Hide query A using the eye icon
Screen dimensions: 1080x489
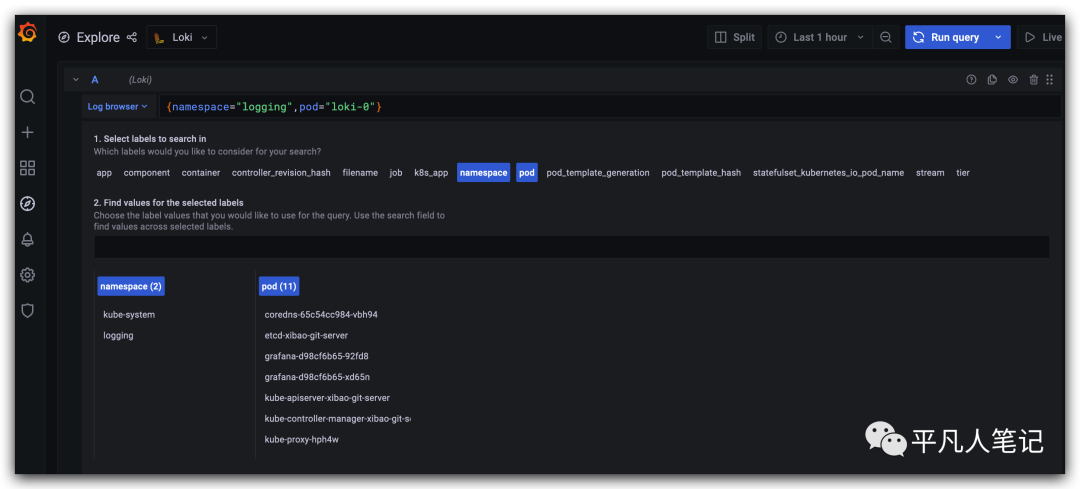click(x=1013, y=80)
